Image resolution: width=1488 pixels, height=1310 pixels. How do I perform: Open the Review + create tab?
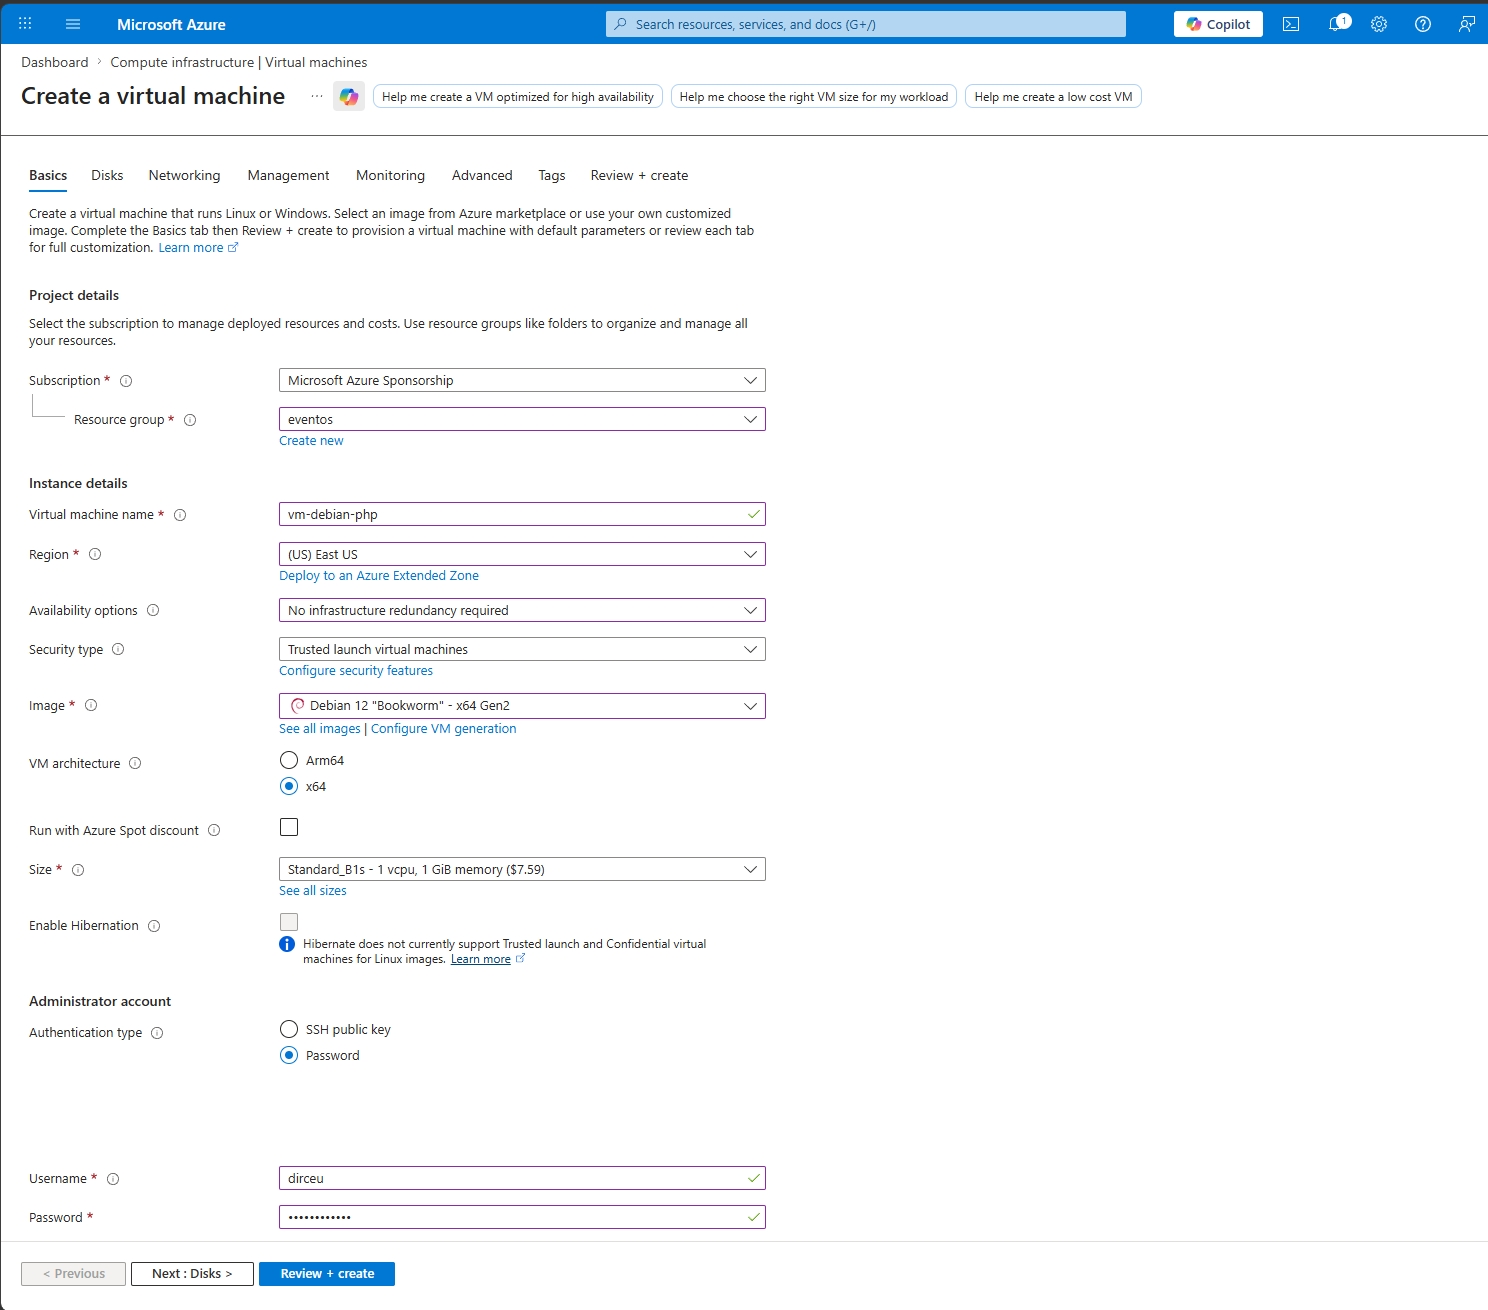point(639,175)
